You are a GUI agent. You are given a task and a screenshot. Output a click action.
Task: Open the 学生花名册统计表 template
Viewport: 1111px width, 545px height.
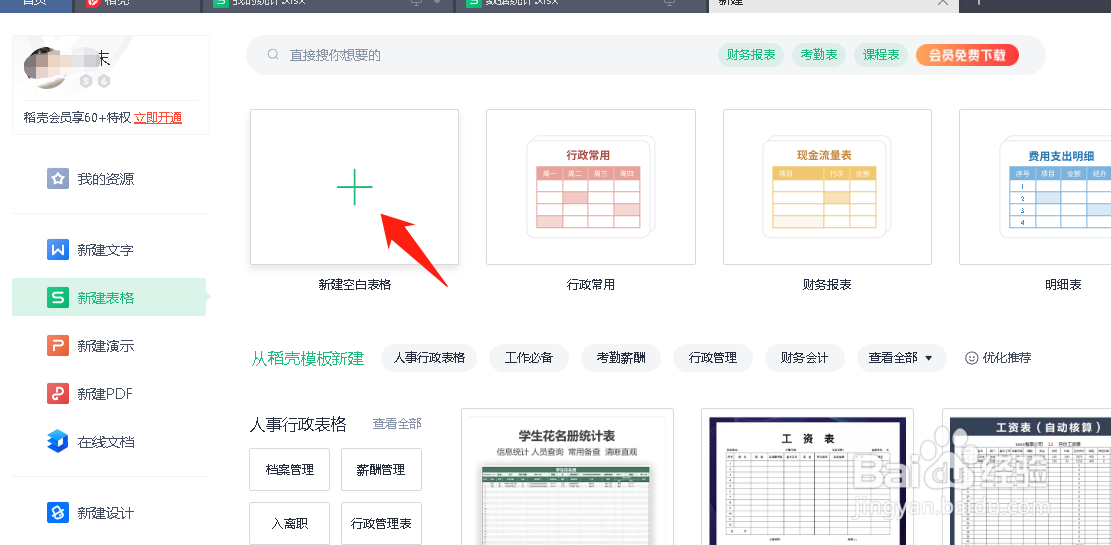pyautogui.click(x=567, y=477)
